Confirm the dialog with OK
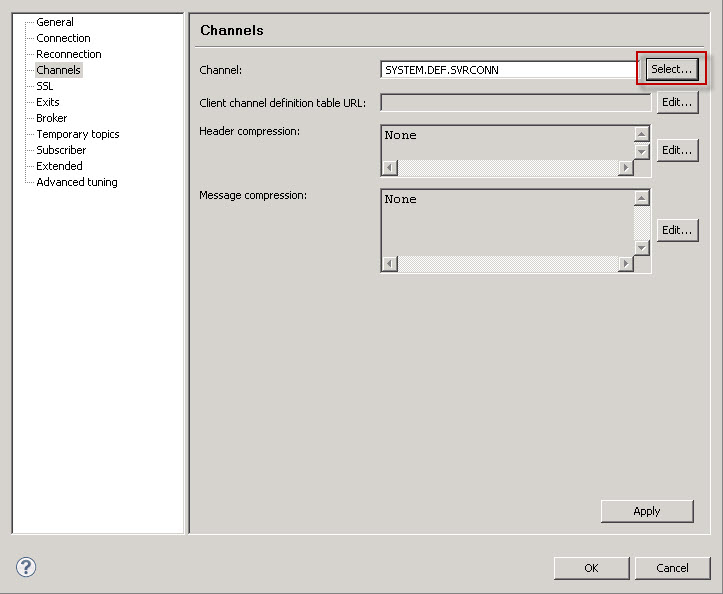The image size is (723, 594). click(591, 568)
